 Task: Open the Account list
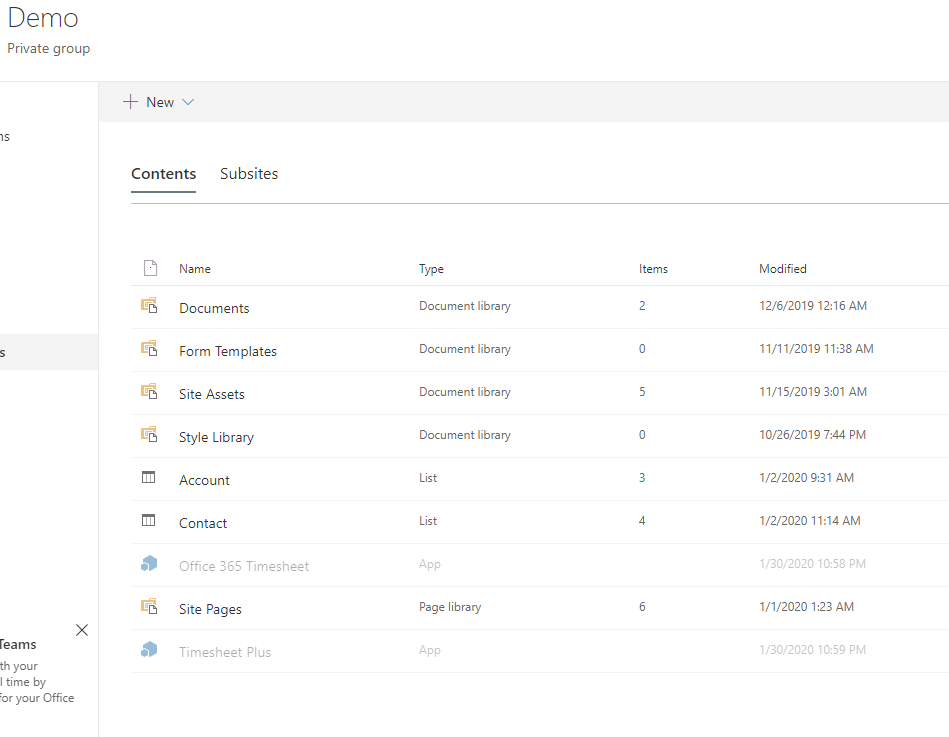click(x=204, y=480)
